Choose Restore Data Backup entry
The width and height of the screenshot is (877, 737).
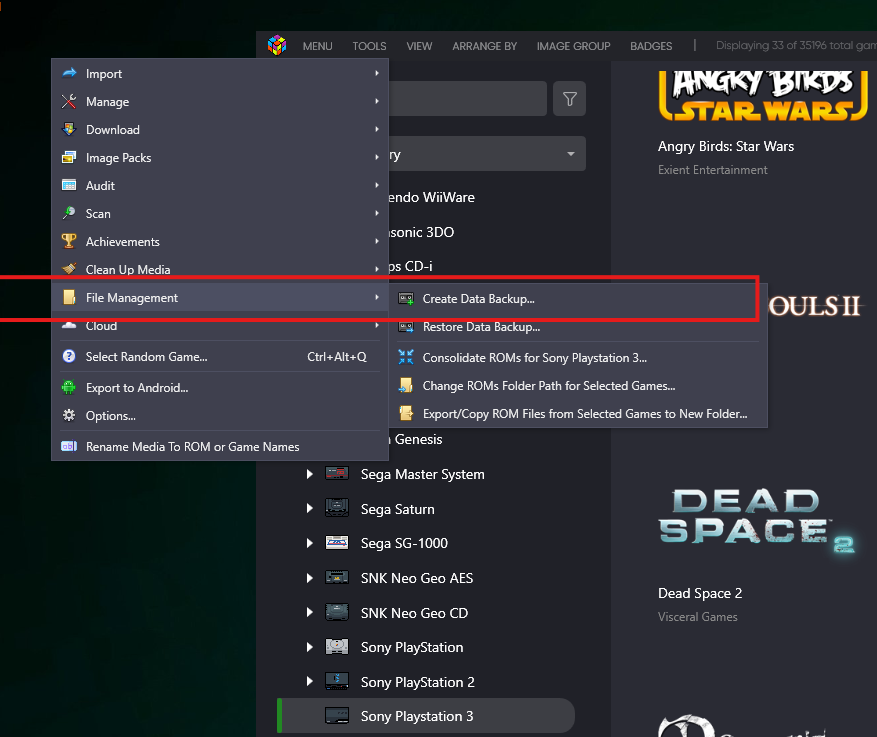(578, 327)
